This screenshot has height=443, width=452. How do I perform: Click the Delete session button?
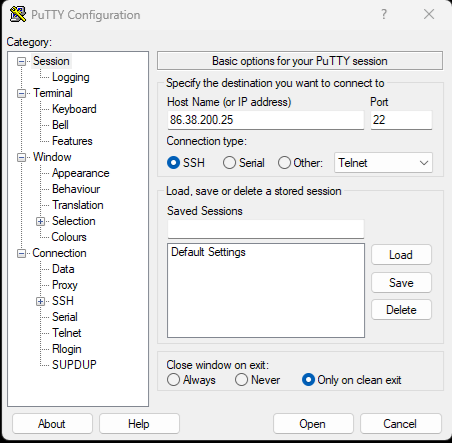(x=401, y=310)
